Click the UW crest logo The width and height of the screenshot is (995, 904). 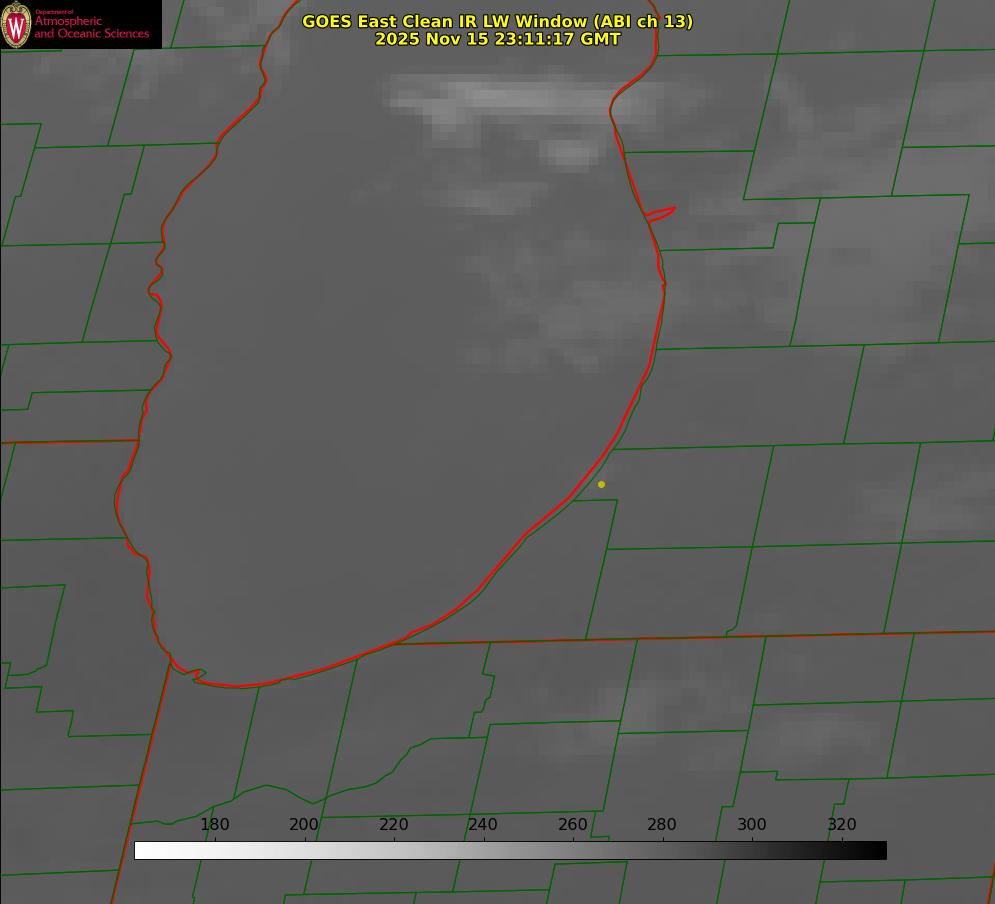click(16, 24)
